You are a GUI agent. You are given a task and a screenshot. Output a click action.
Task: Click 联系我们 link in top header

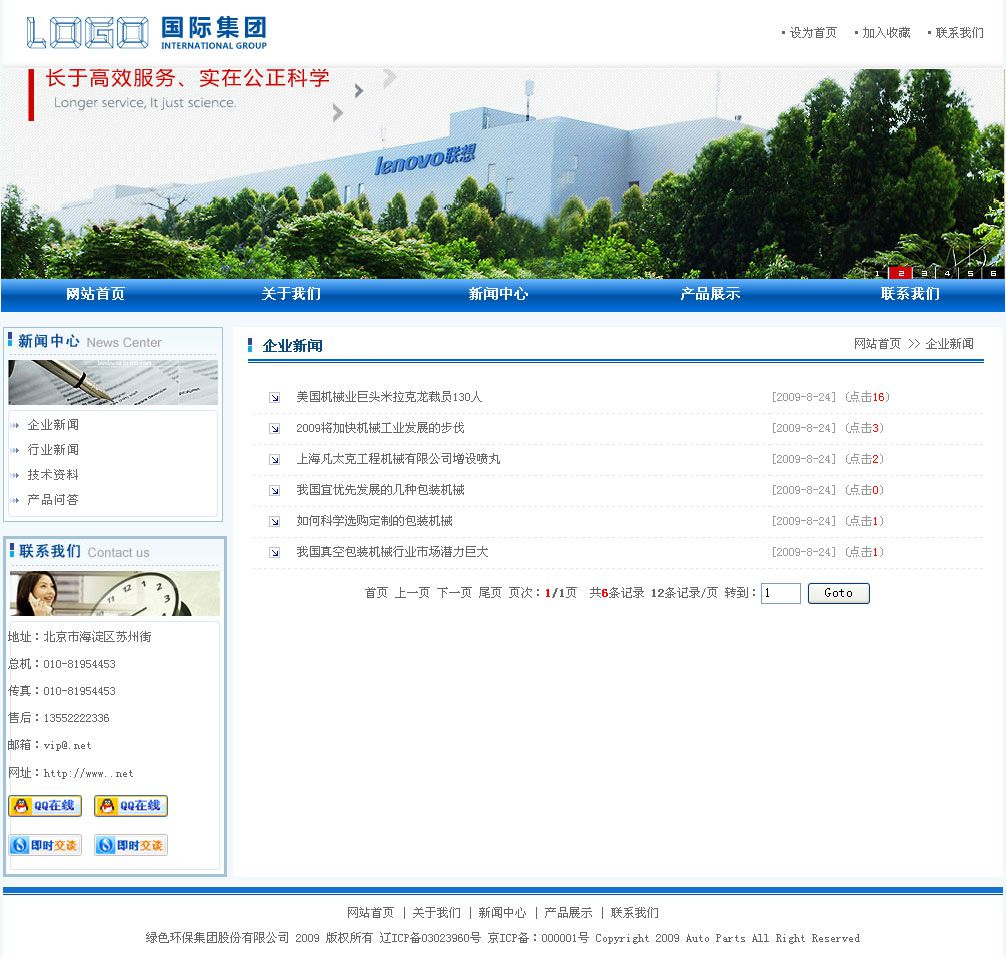pos(959,33)
